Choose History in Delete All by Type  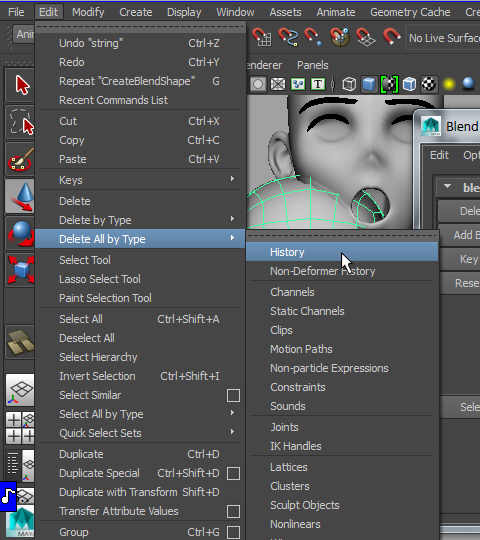point(342,252)
